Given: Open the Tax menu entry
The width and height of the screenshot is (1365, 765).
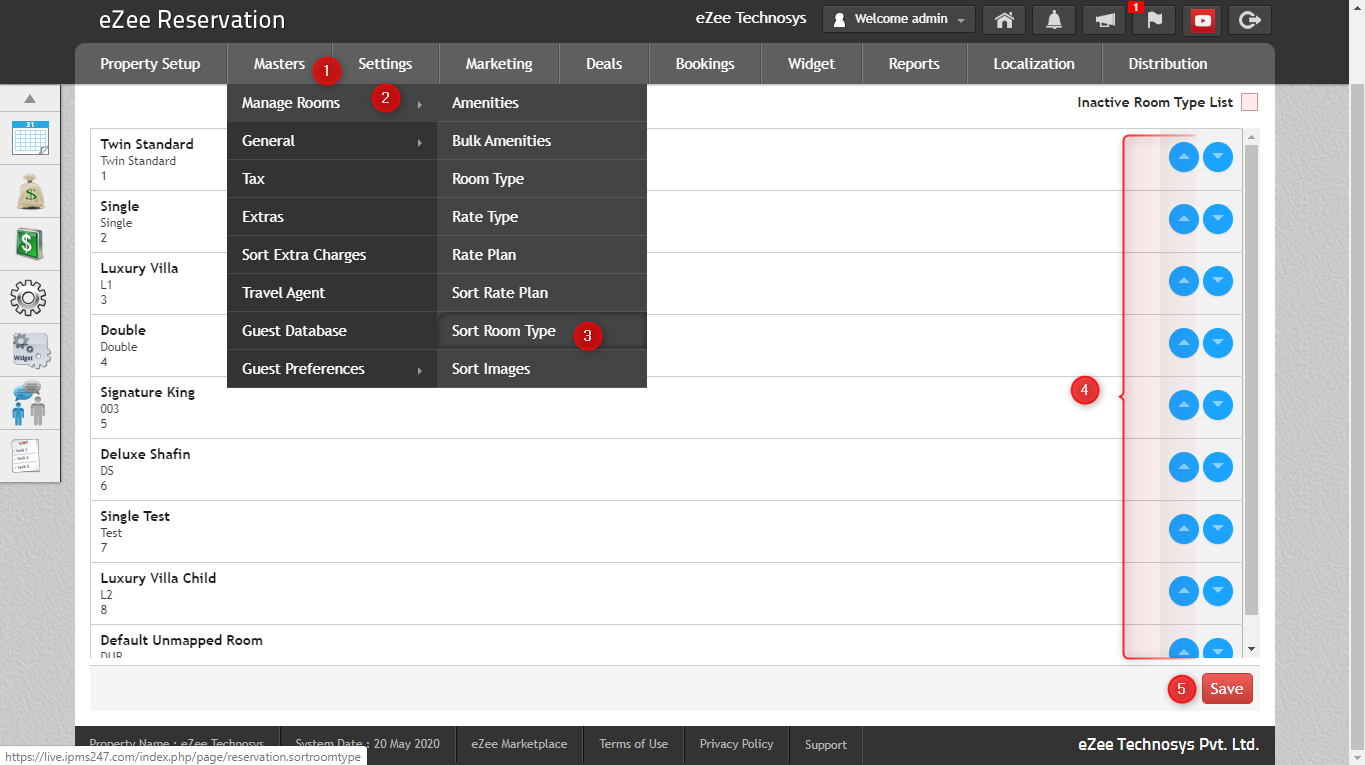Looking at the screenshot, I should point(332,179).
